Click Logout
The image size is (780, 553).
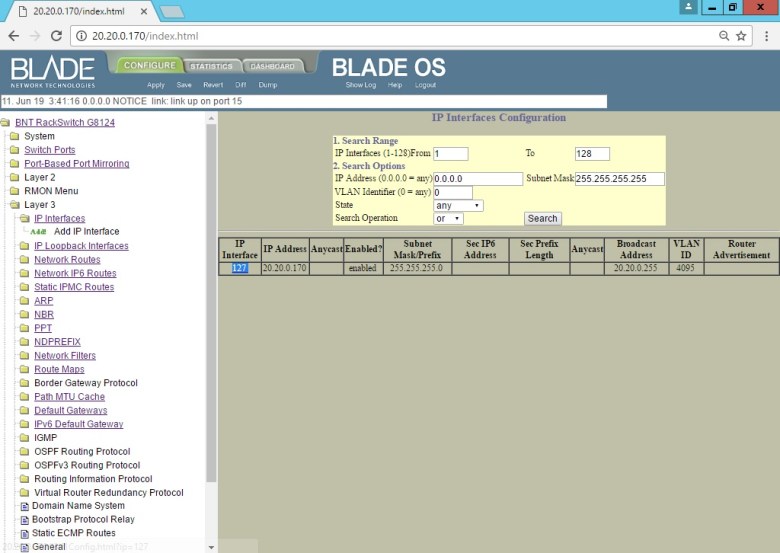tap(425, 85)
